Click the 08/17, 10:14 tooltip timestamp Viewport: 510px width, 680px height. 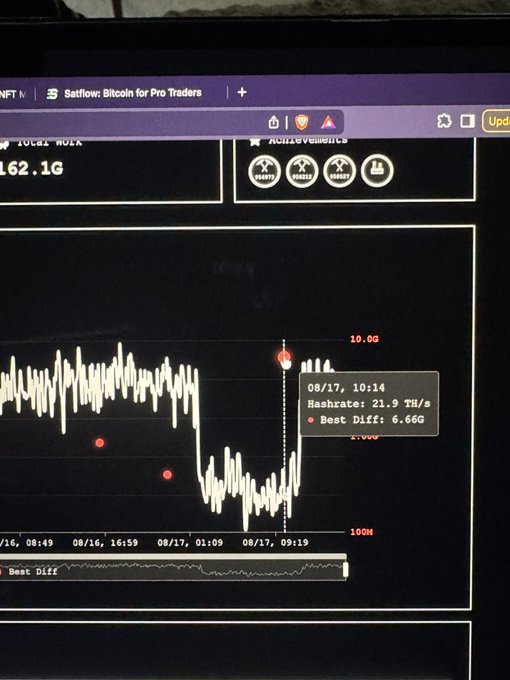click(346, 387)
